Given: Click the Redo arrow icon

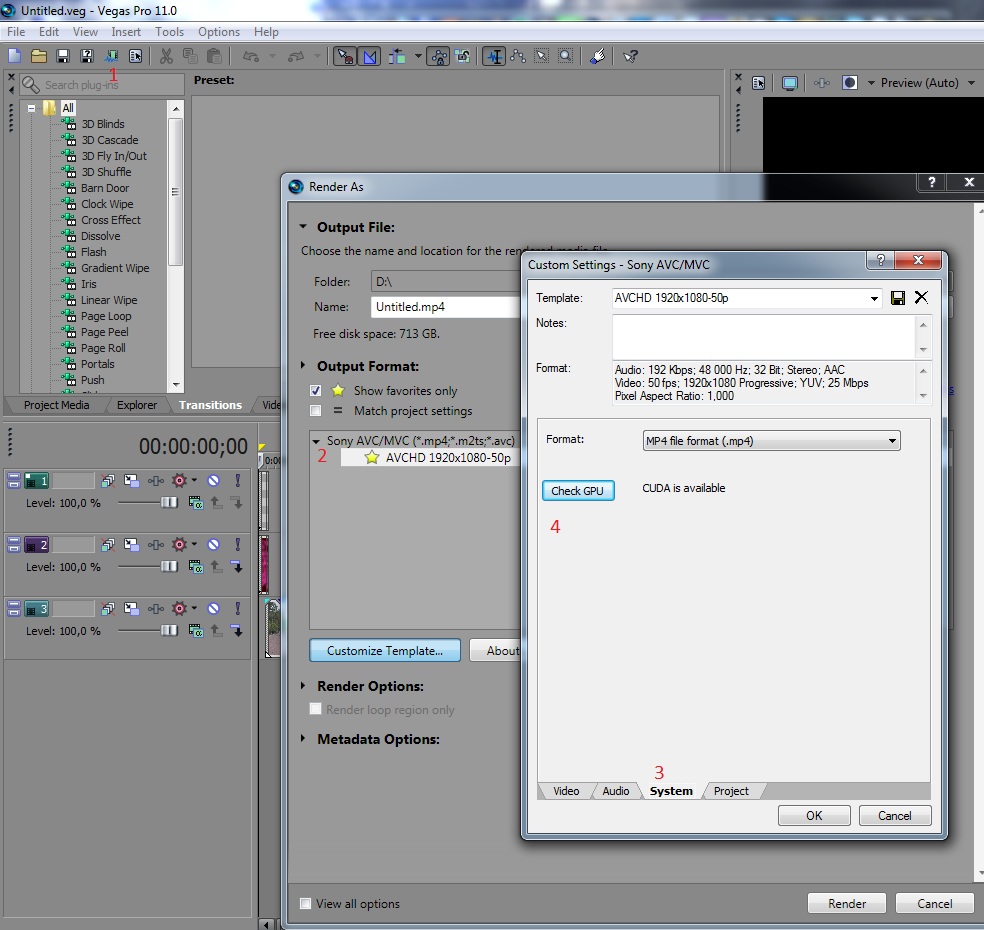Looking at the screenshot, I should (296, 56).
